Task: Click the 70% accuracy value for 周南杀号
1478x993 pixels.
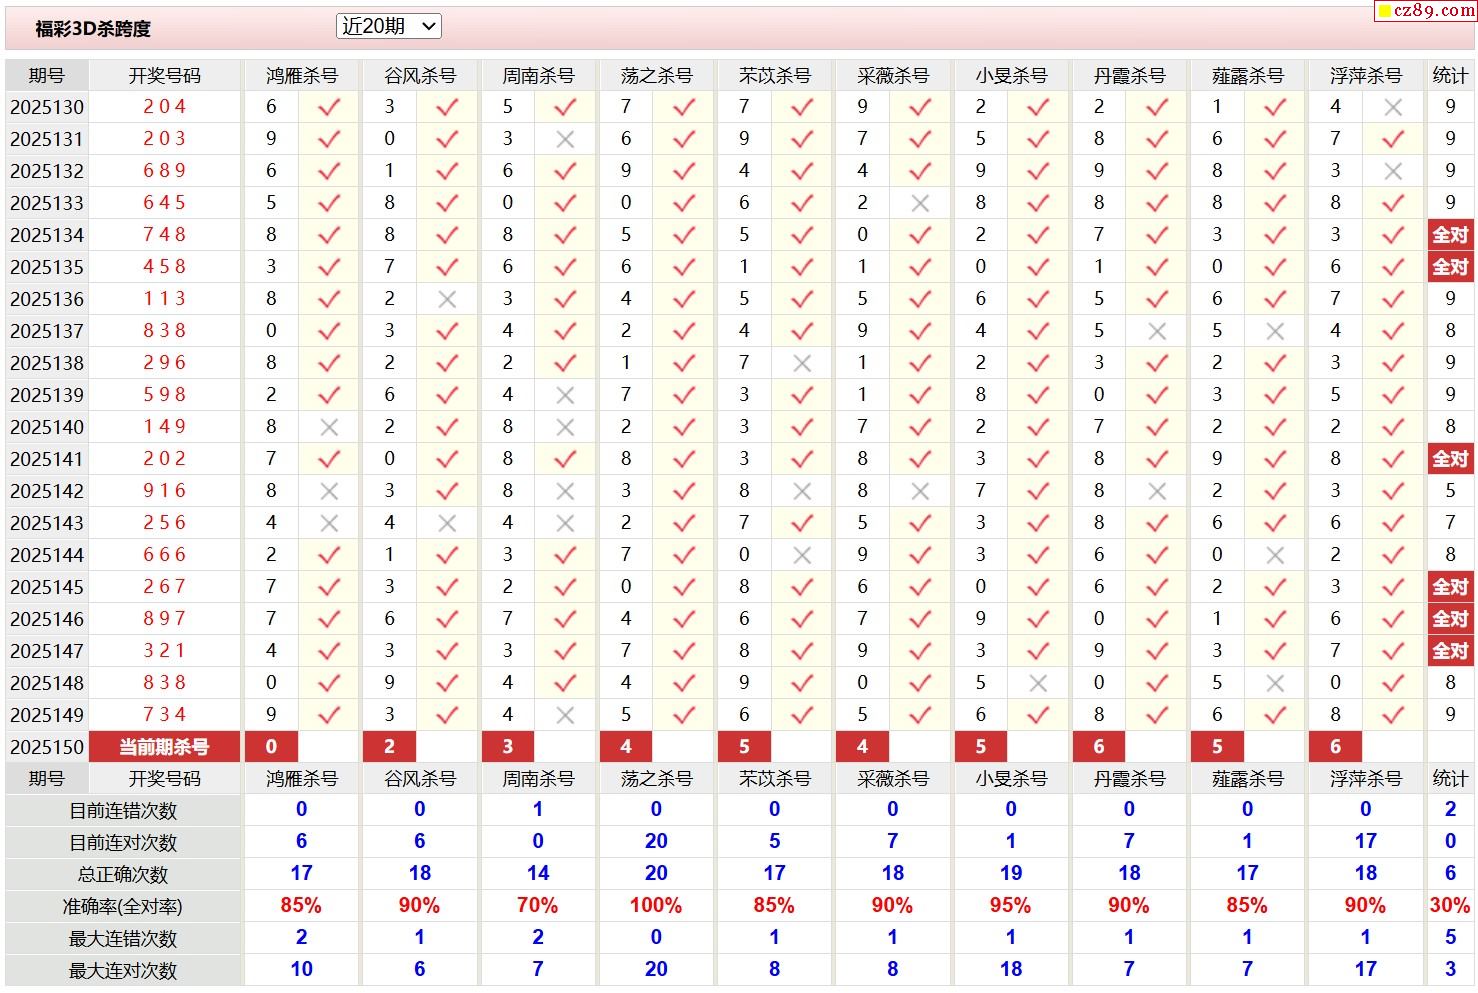Action: pos(537,906)
